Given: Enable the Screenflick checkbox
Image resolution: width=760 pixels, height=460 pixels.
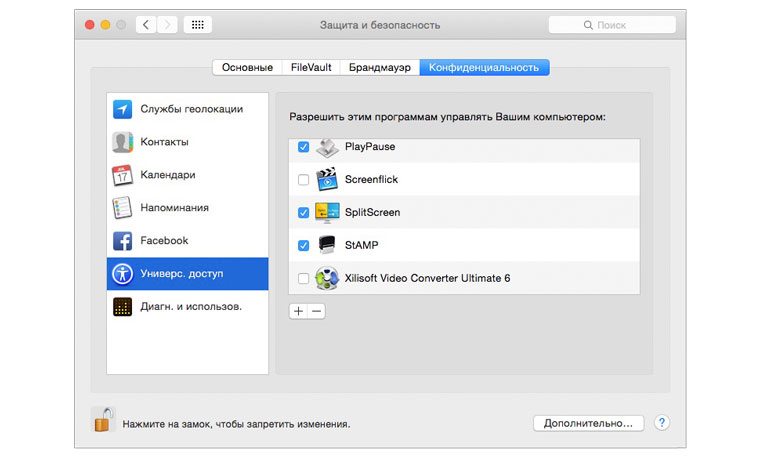Looking at the screenshot, I should 304,180.
